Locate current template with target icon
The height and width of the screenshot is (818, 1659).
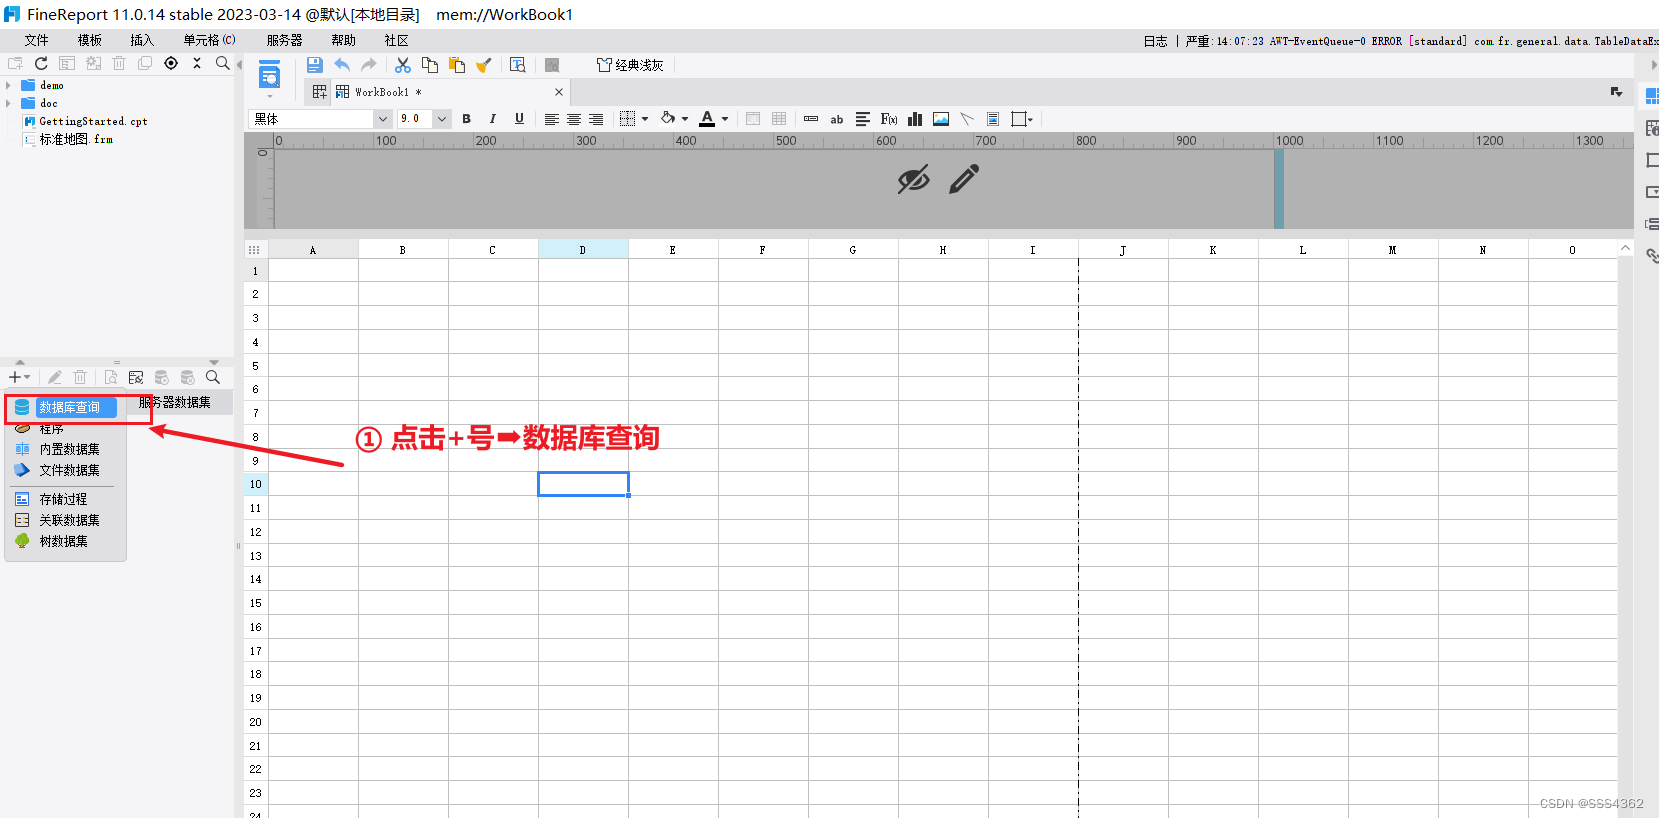tap(171, 63)
